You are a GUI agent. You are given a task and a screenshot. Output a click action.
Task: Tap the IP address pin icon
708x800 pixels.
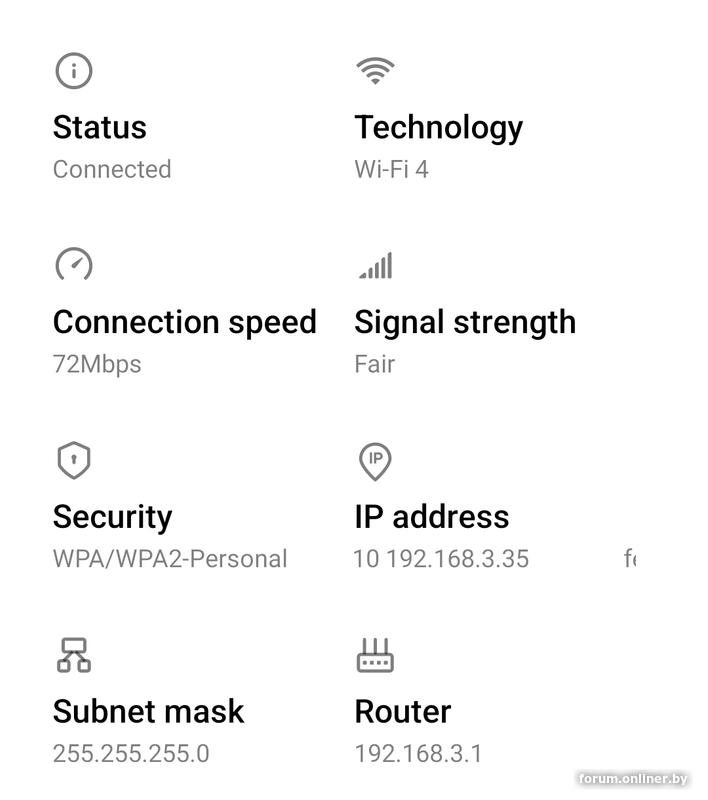coord(375,461)
